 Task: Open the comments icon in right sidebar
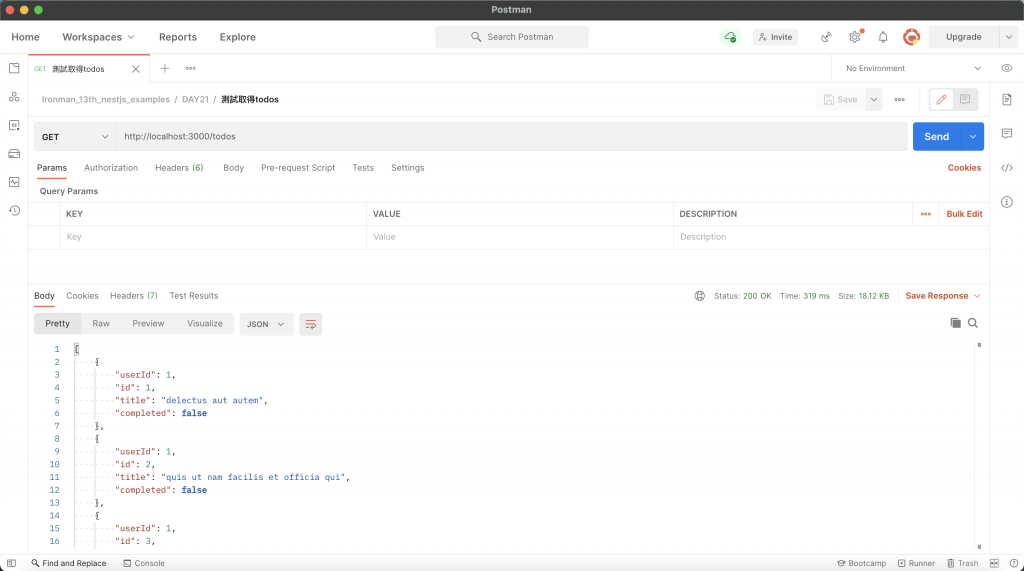click(x=1006, y=133)
